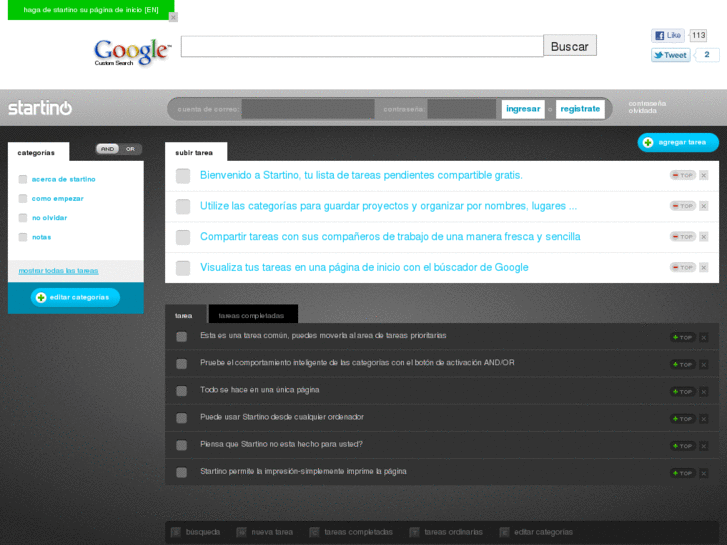
Task: Remove 'Compartir tareas' task from TOP
Action: (x=682, y=237)
